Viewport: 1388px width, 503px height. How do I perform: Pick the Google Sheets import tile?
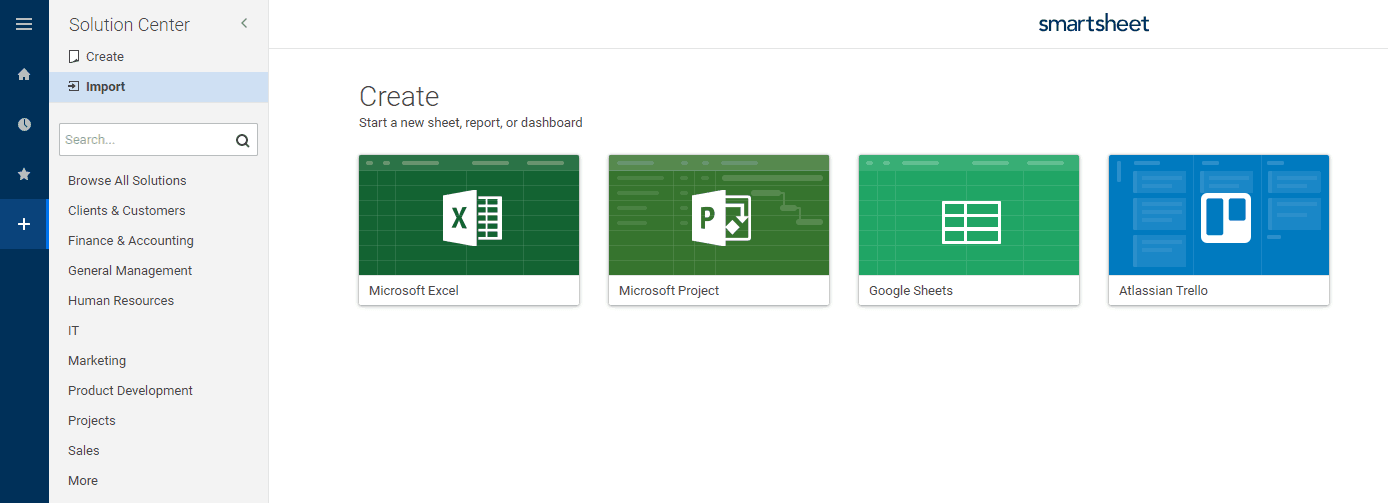coord(968,229)
